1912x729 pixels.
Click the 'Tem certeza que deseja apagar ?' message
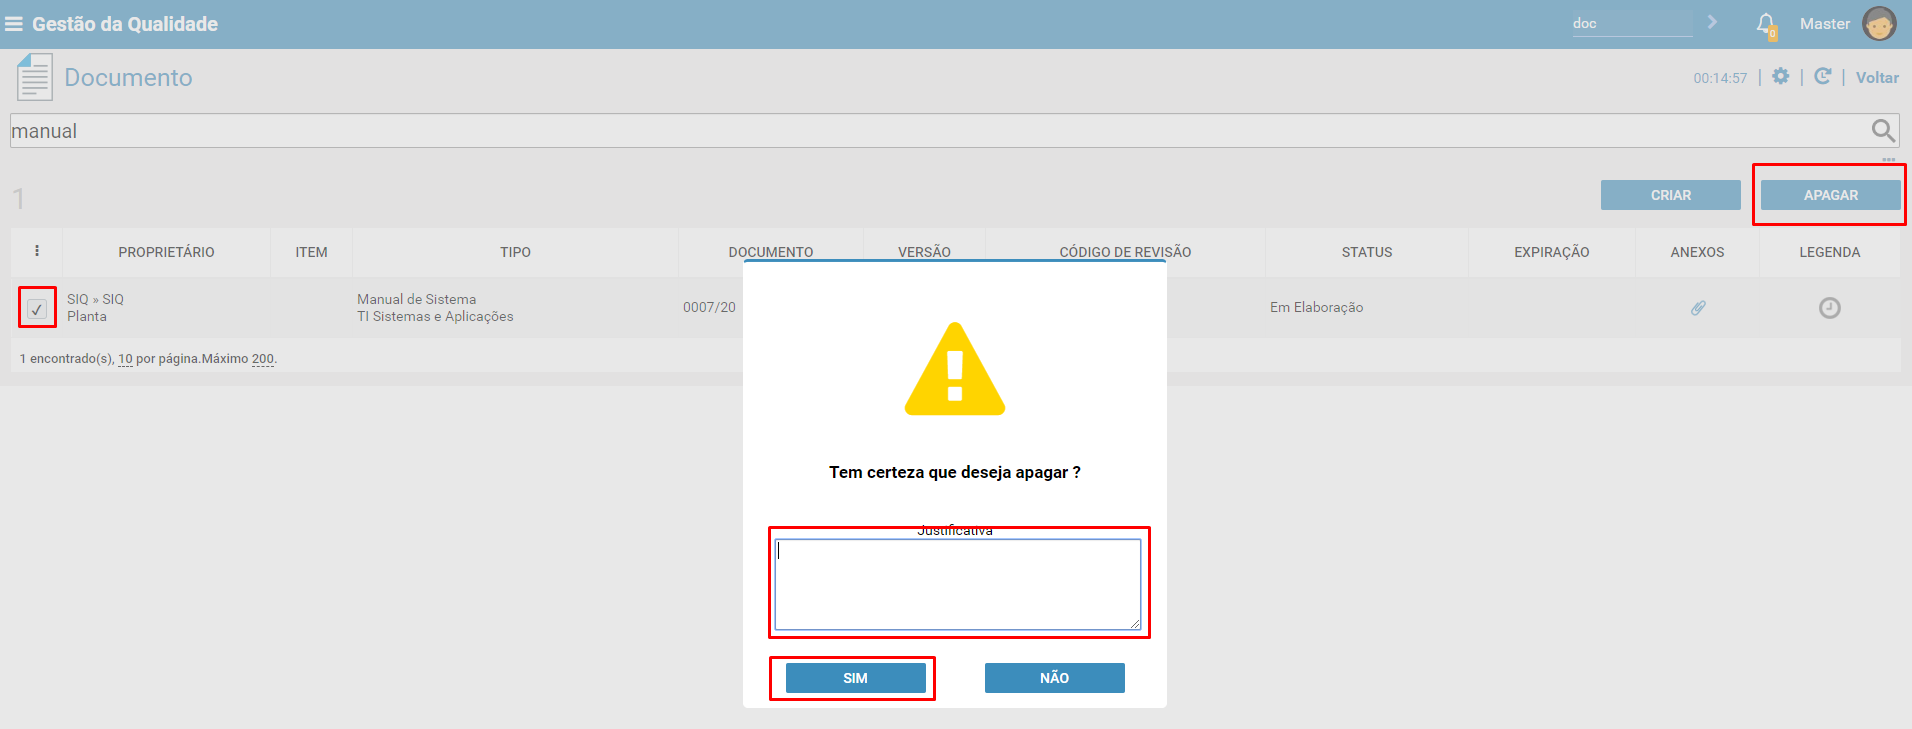[955, 472]
